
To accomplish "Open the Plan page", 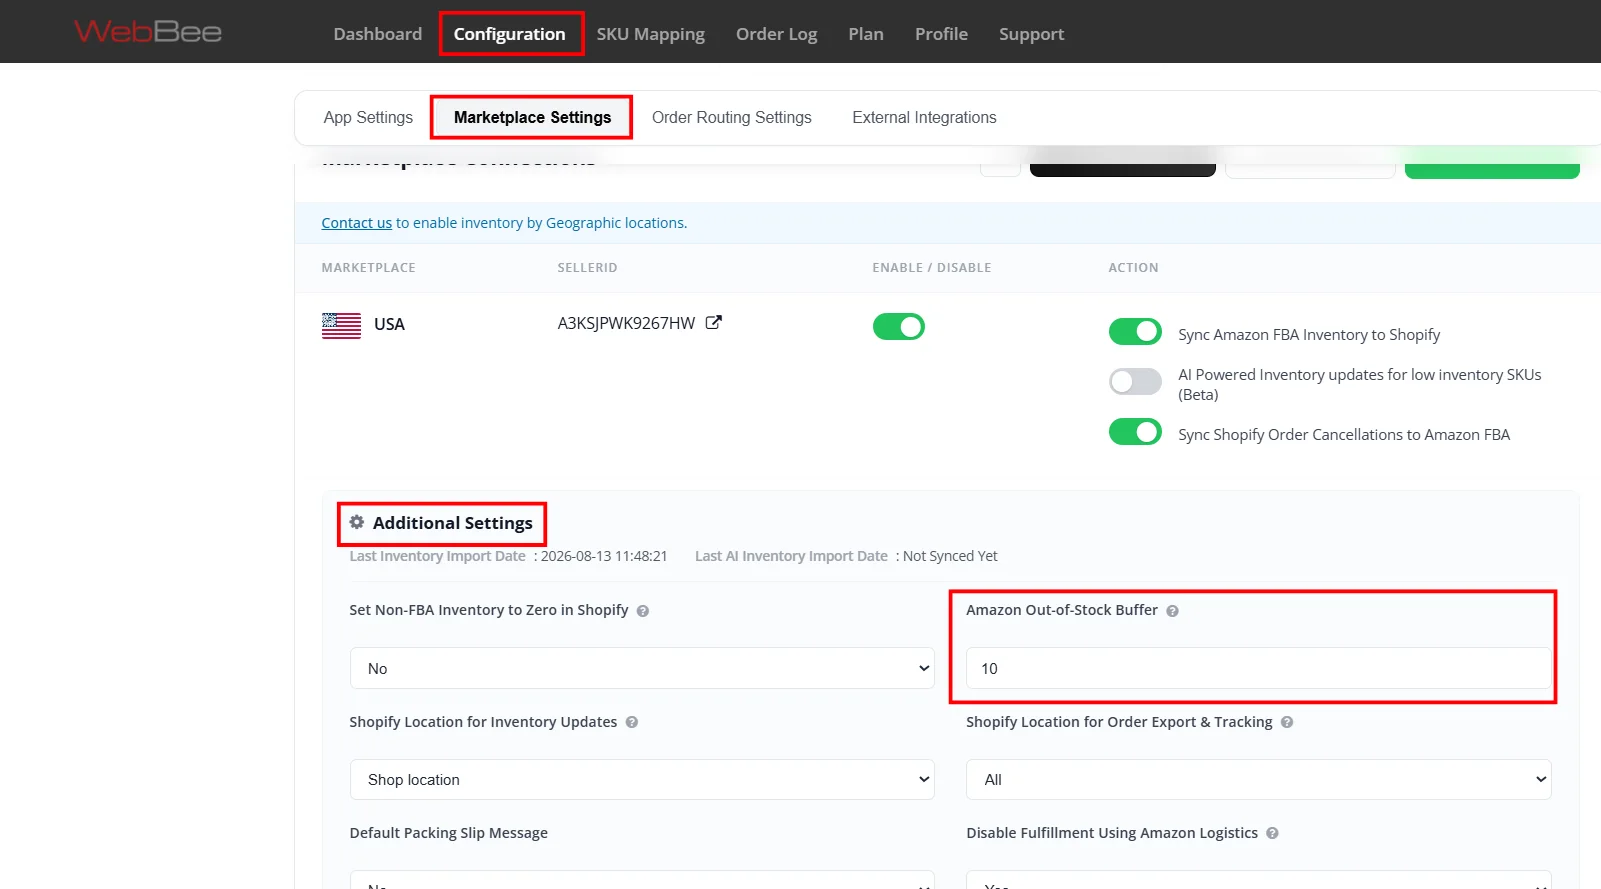I will 866,34.
